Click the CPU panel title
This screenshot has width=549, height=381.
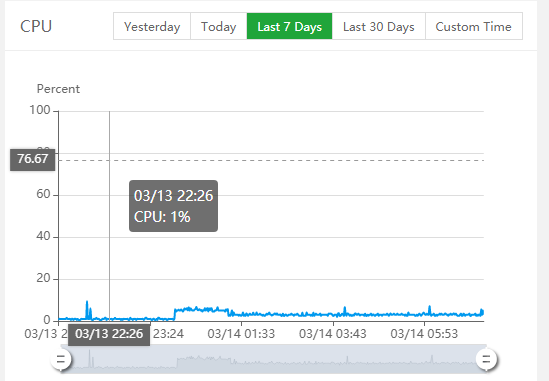pos(36,26)
